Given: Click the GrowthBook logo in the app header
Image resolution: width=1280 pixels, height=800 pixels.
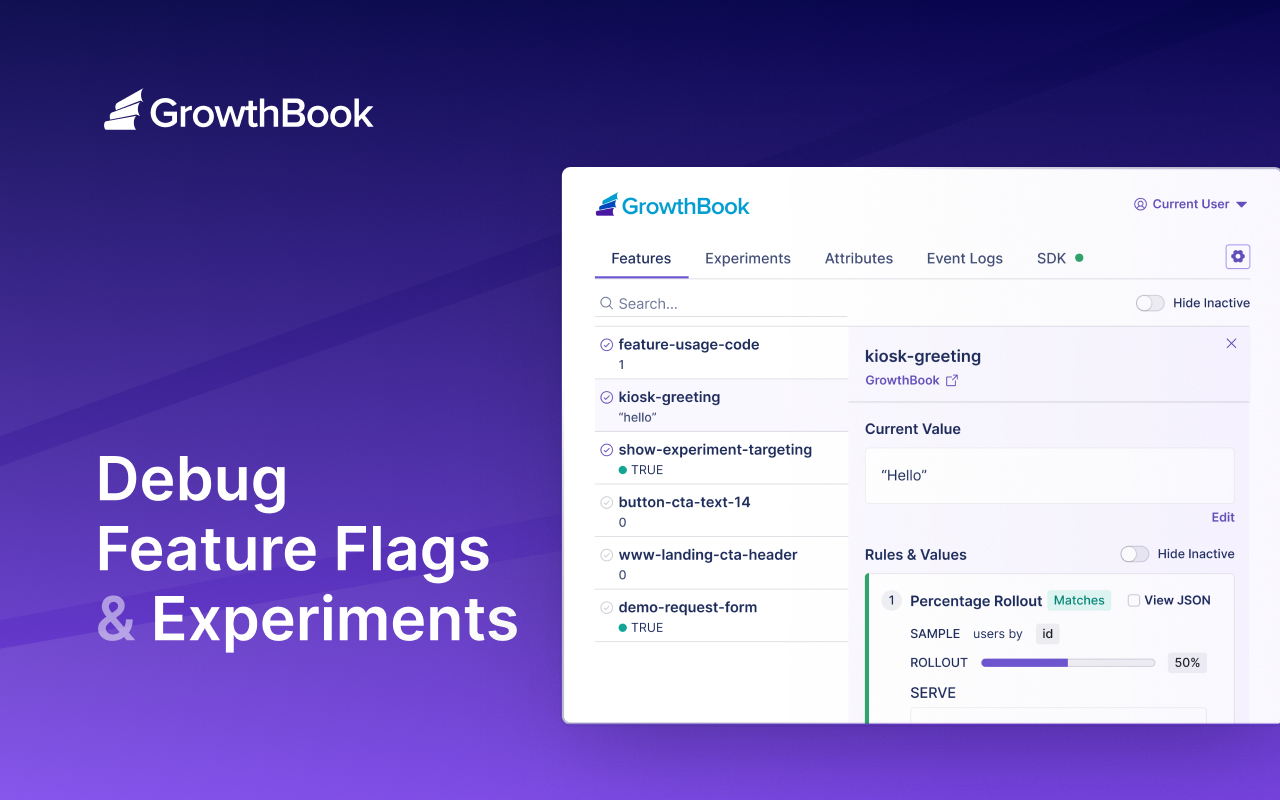Looking at the screenshot, I should (672, 205).
